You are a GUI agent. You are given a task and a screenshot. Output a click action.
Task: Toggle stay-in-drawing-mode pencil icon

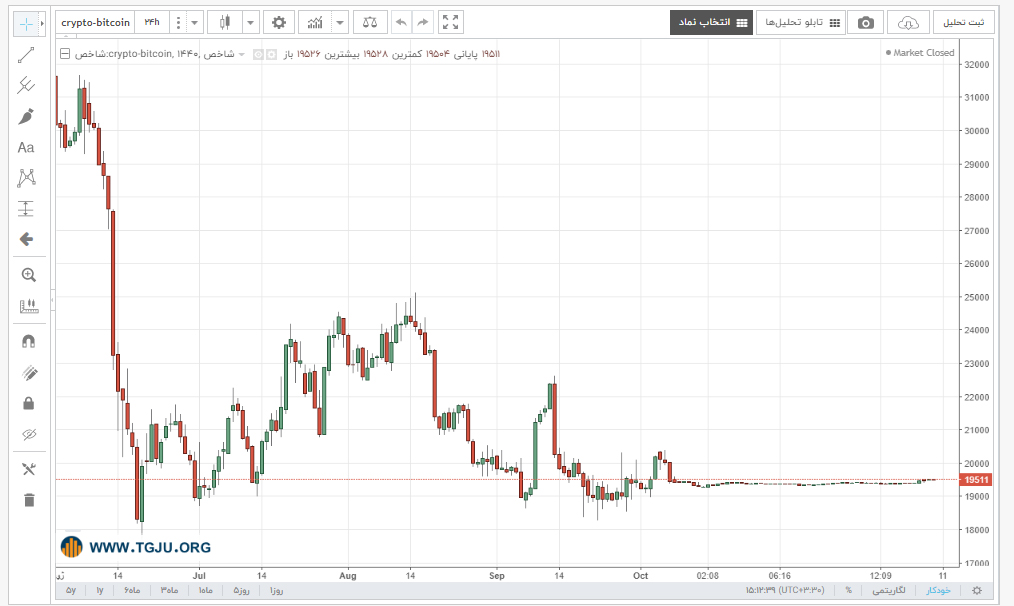[x=28, y=373]
